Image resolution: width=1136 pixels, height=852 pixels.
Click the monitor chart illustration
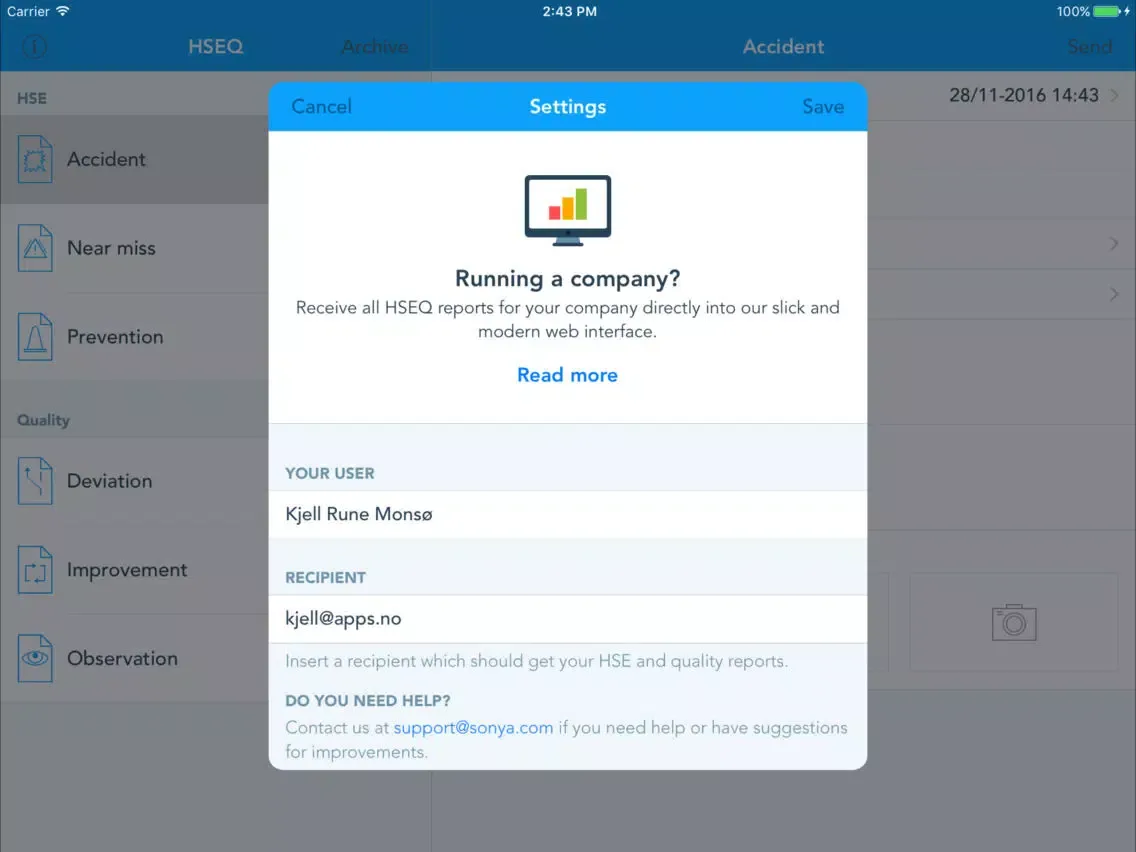567,209
